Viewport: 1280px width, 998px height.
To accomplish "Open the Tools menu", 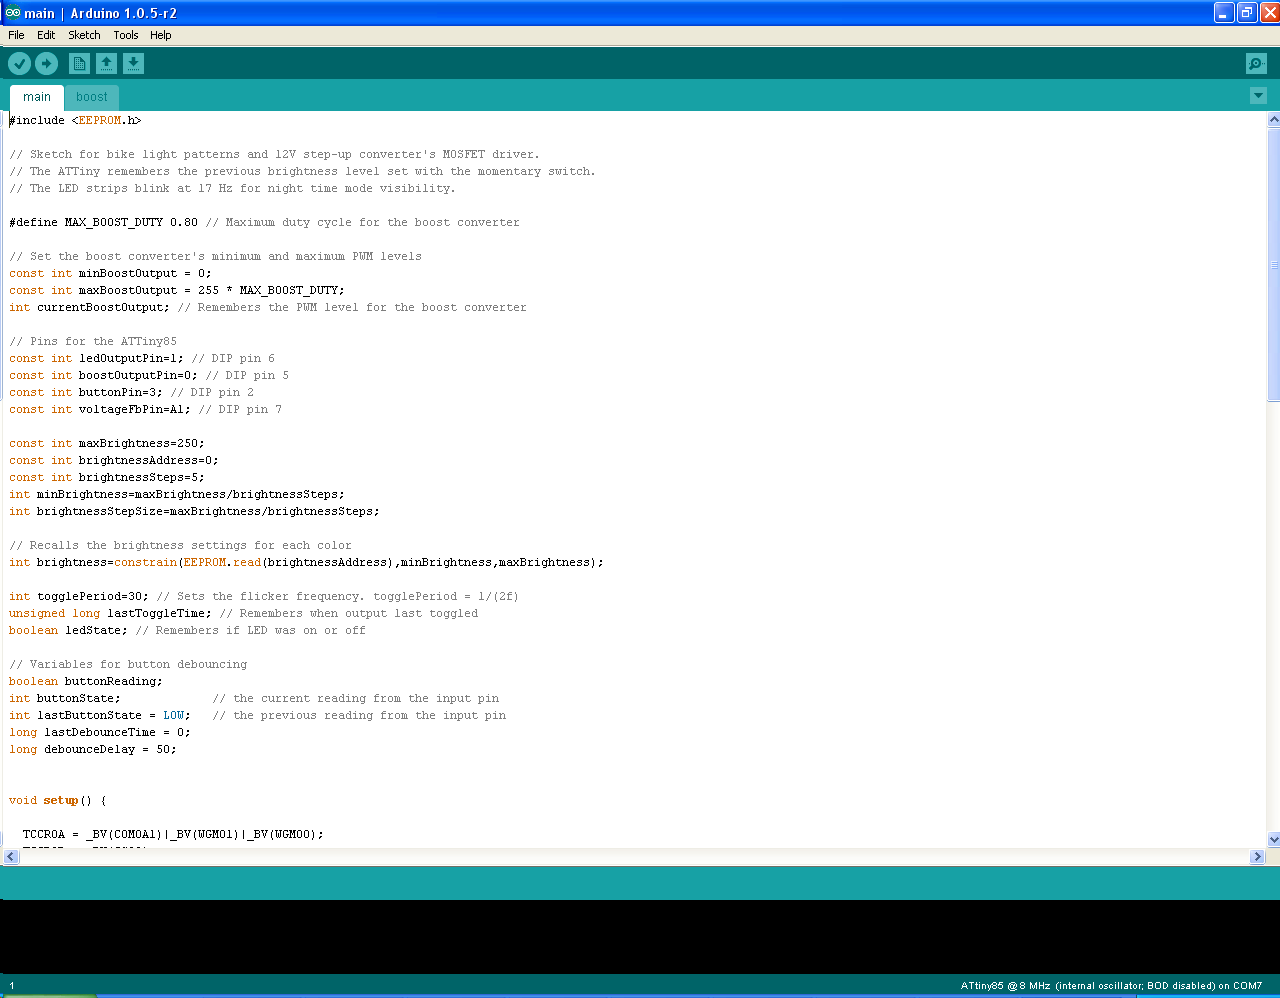I will tap(126, 35).
